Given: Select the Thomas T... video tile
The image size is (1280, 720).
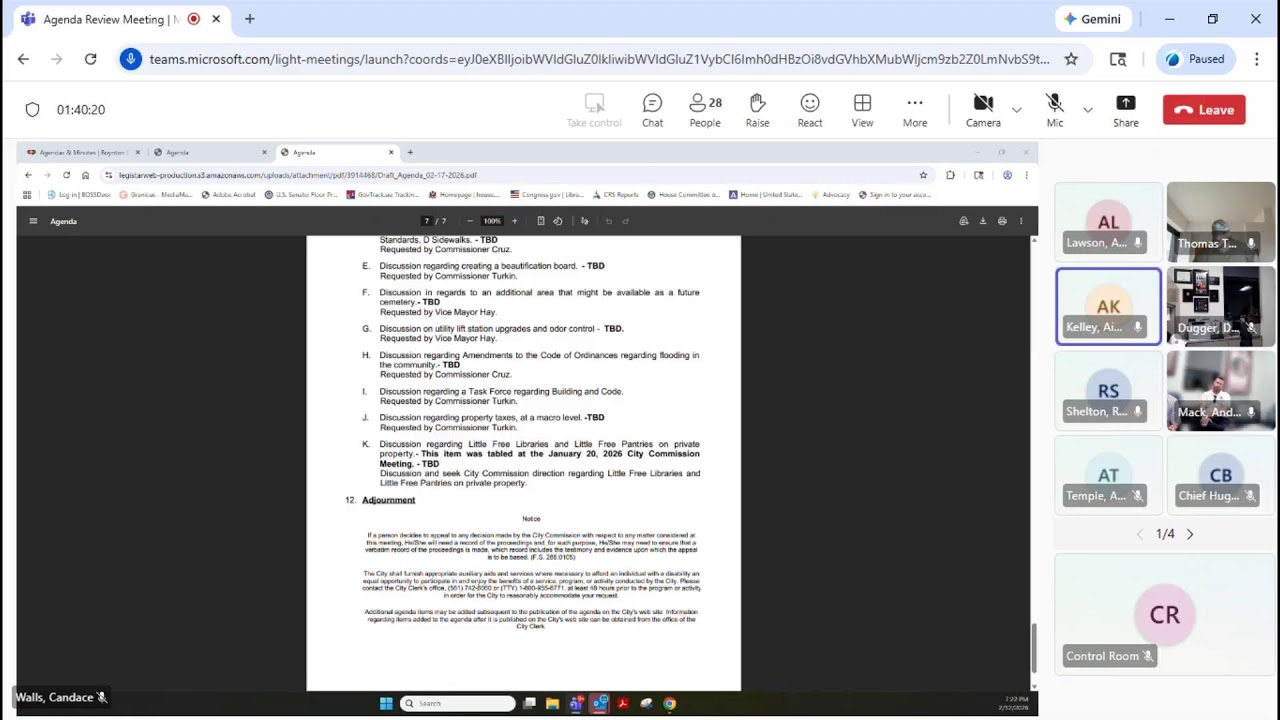Looking at the screenshot, I should (1221, 222).
